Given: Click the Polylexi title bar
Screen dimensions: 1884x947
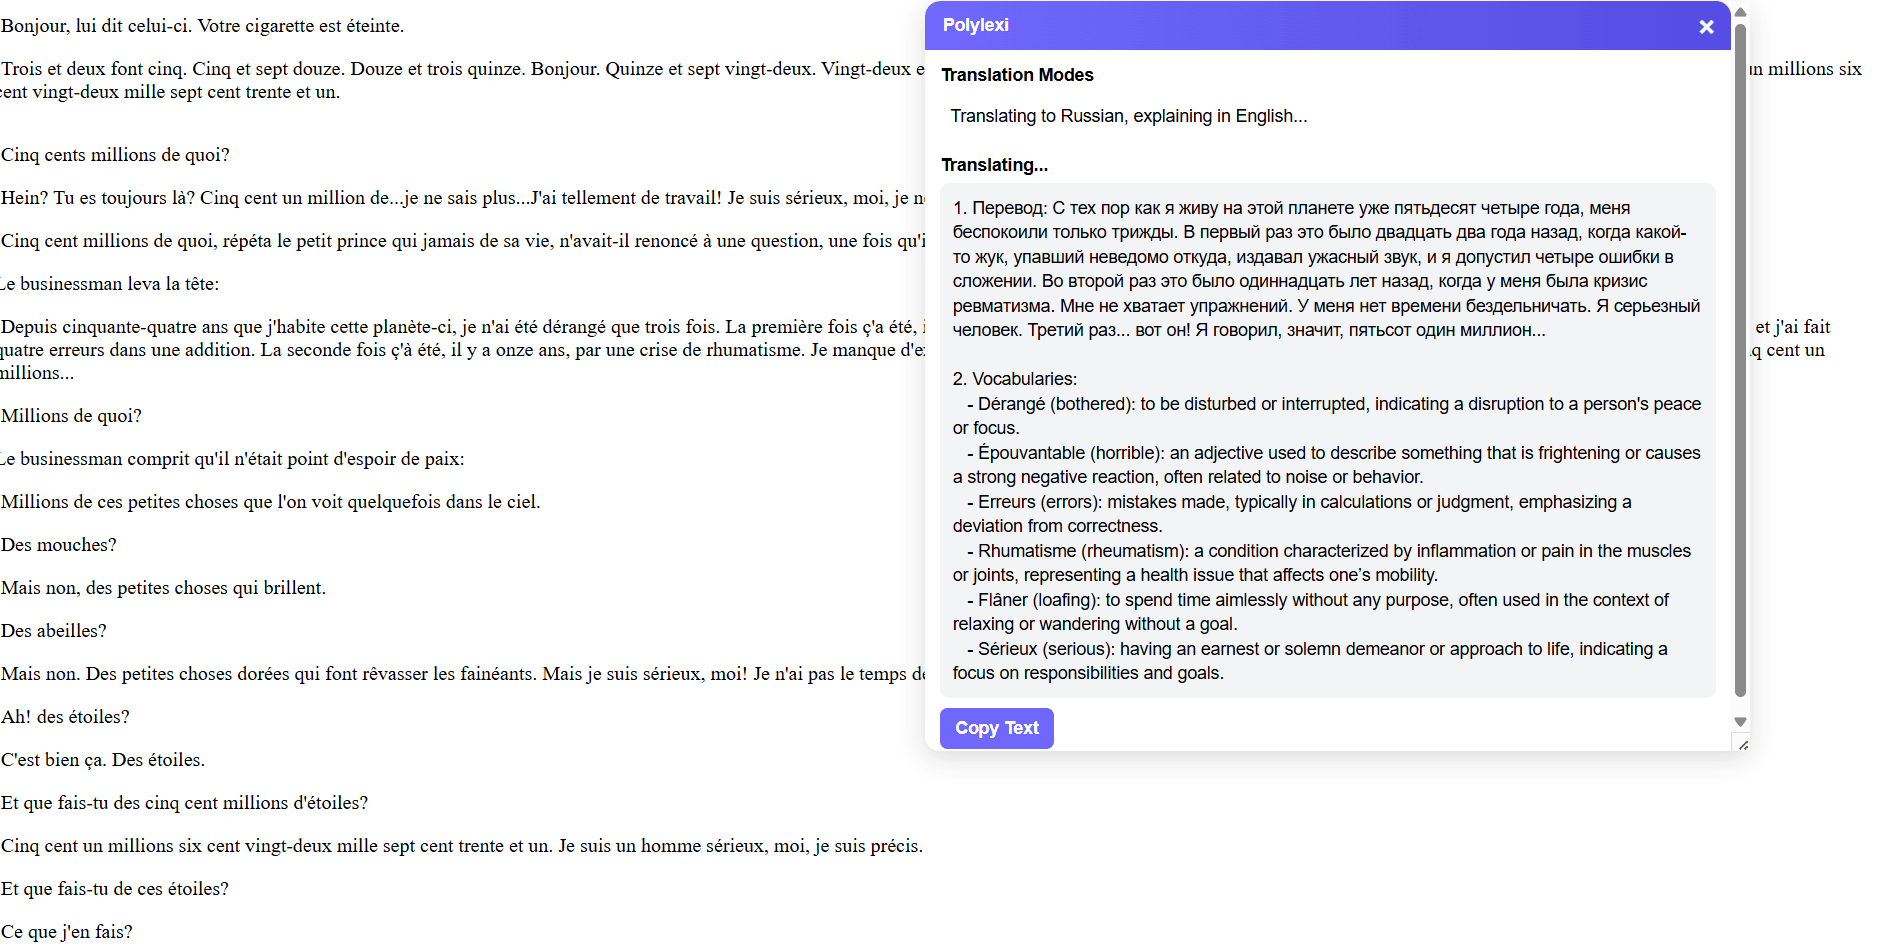Looking at the screenshot, I should (1300, 25).
